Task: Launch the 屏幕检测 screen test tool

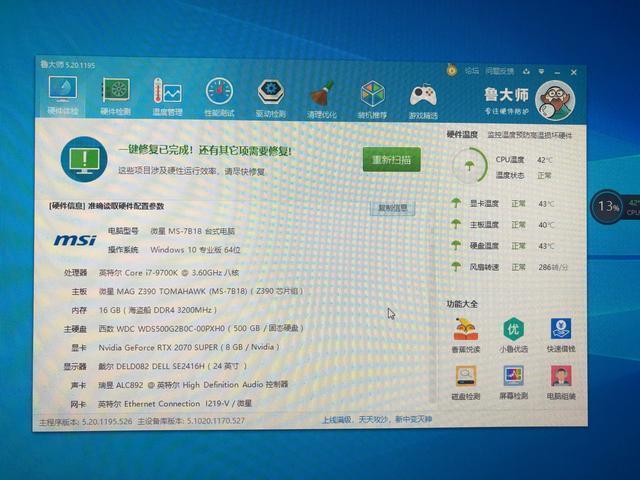Action: pyautogui.click(x=513, y=383)
